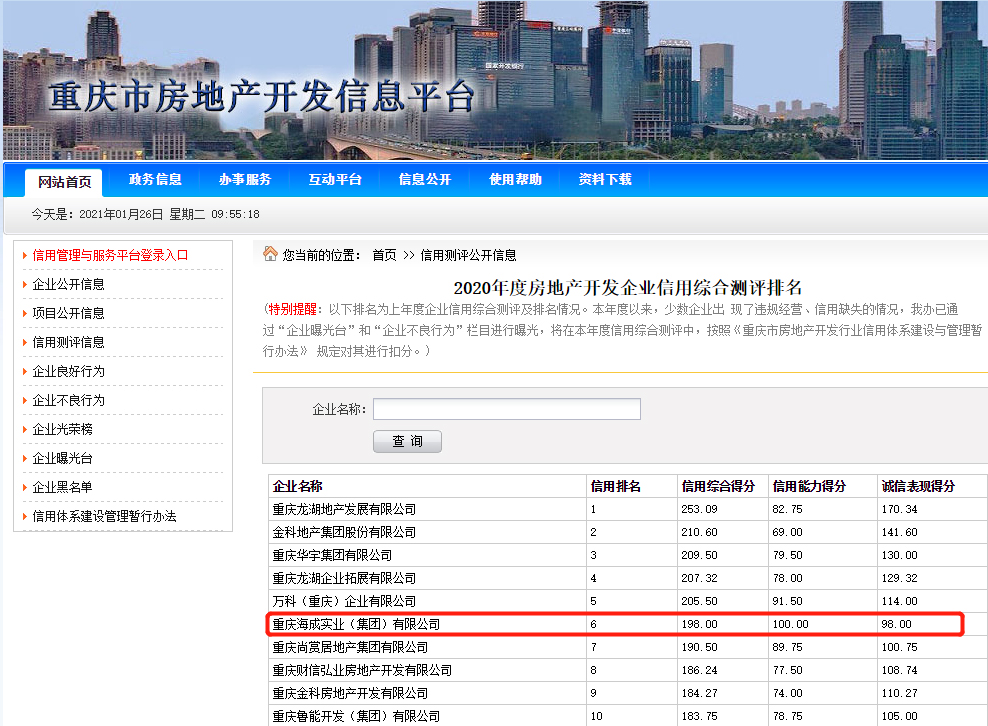The width and height of the screenshot is (988, 726).
Task: Click the 企业名称 search input field
Action: 506,409
